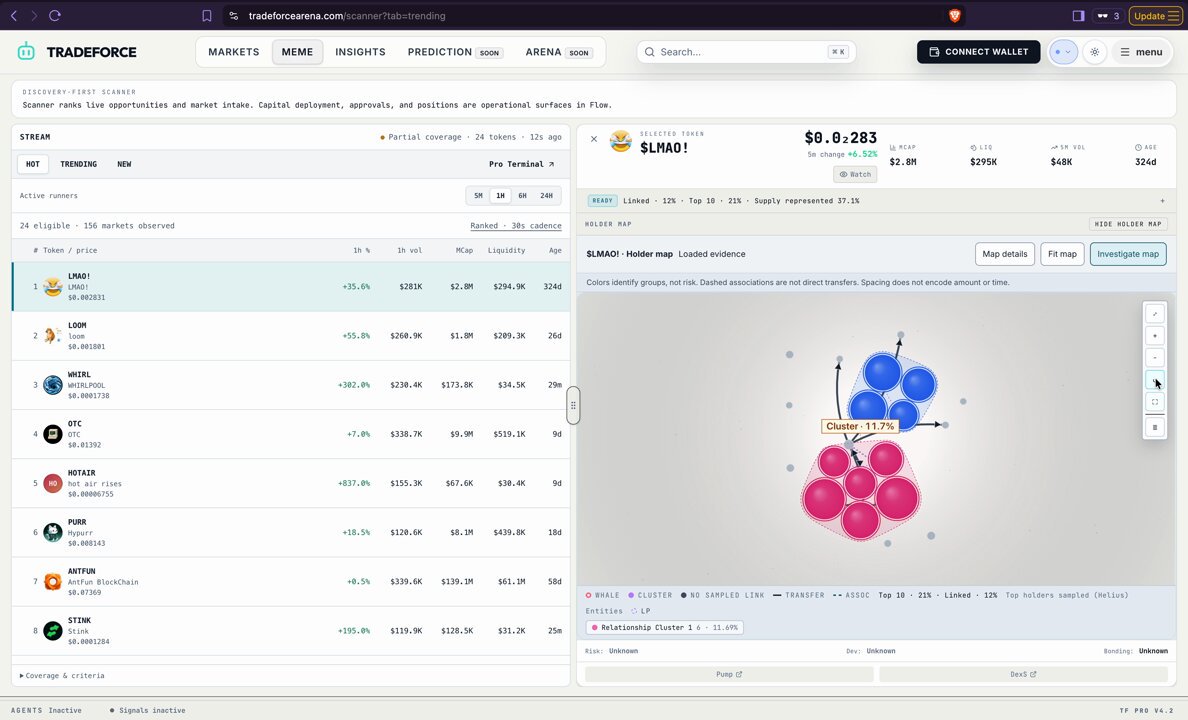Open Pro Terminal link
1188x720 pixels.
coord(521,164)
